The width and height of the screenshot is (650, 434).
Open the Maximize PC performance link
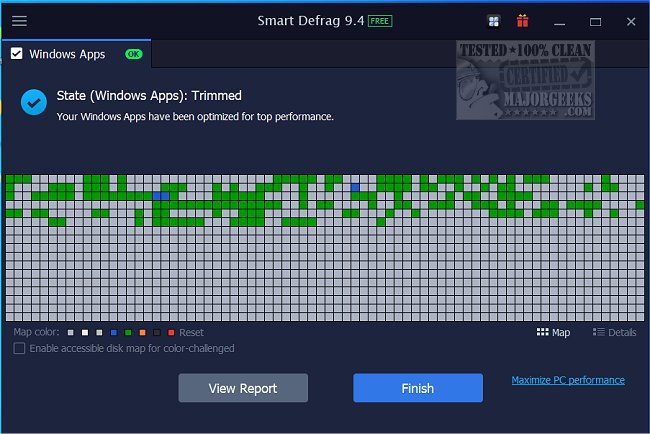click(568, 380)
